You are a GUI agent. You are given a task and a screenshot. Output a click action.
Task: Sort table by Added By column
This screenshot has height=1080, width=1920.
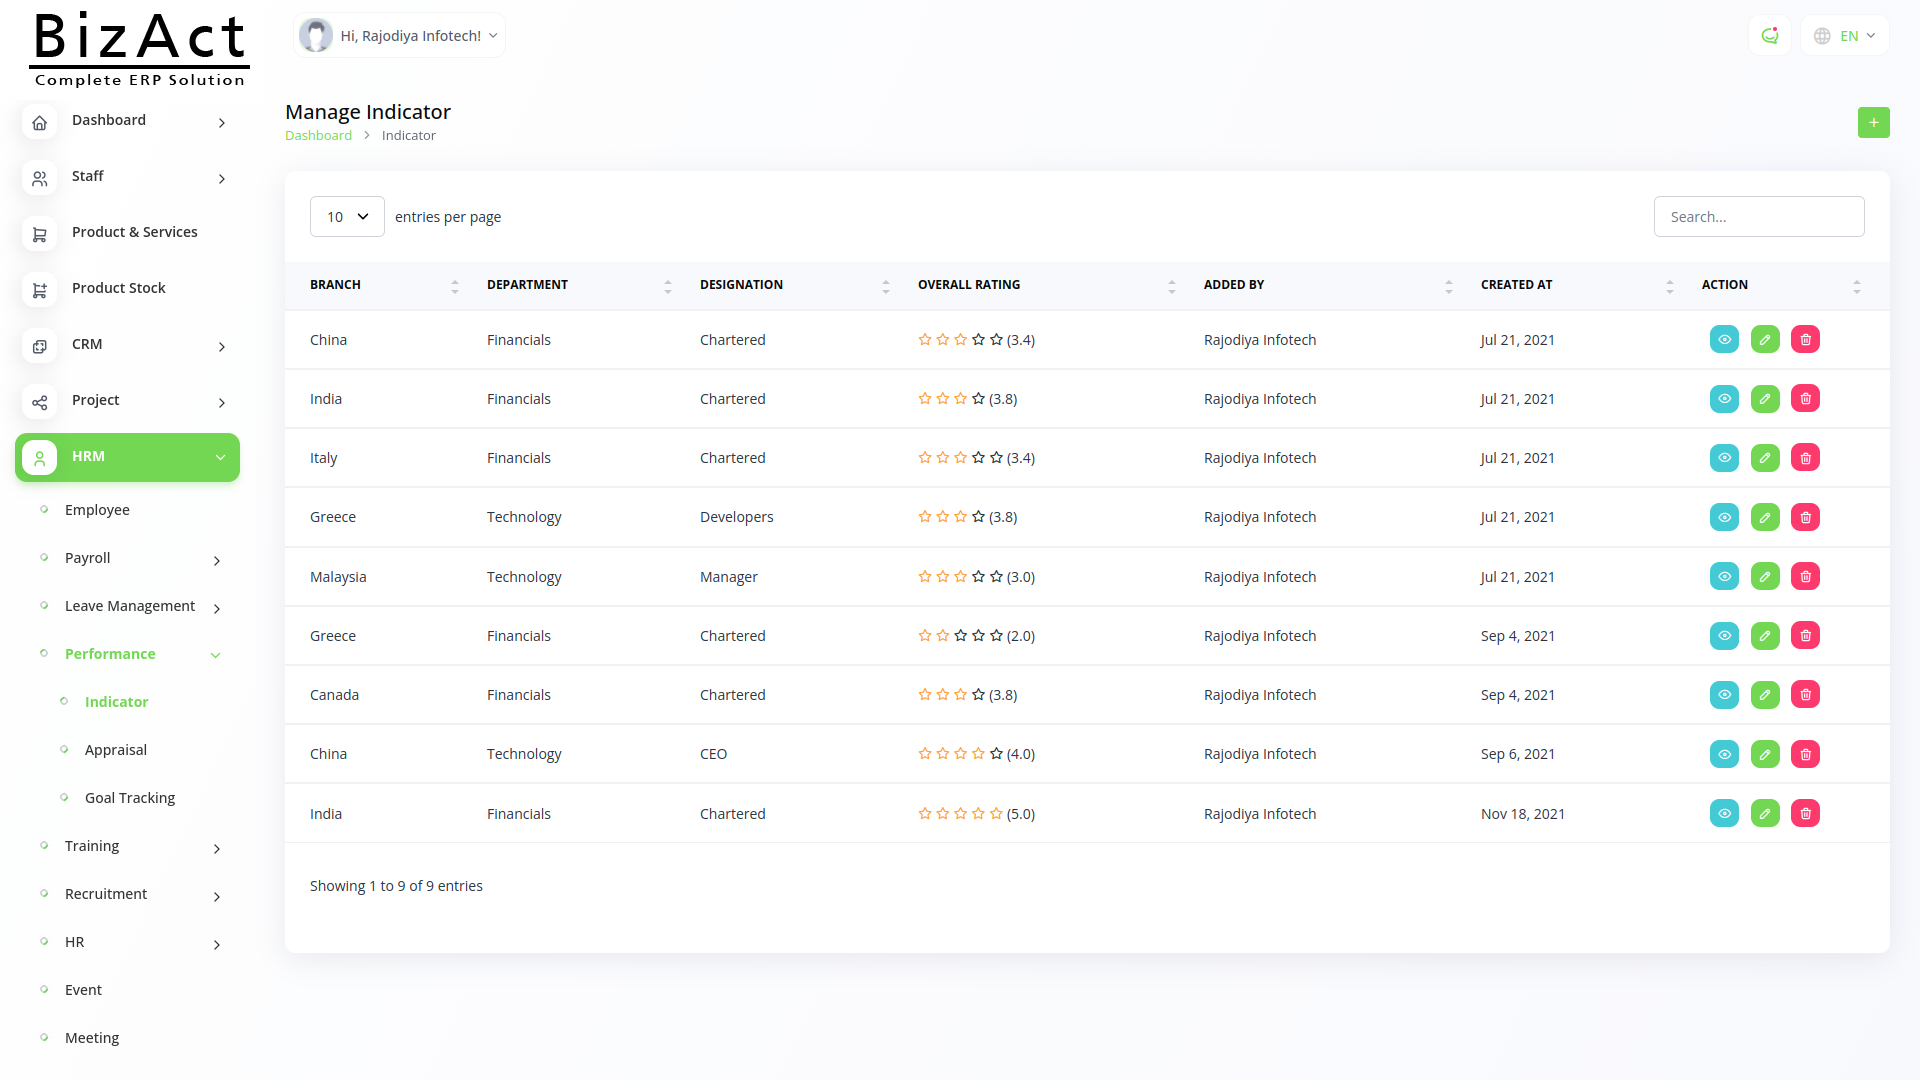[x=1328, y=285]
